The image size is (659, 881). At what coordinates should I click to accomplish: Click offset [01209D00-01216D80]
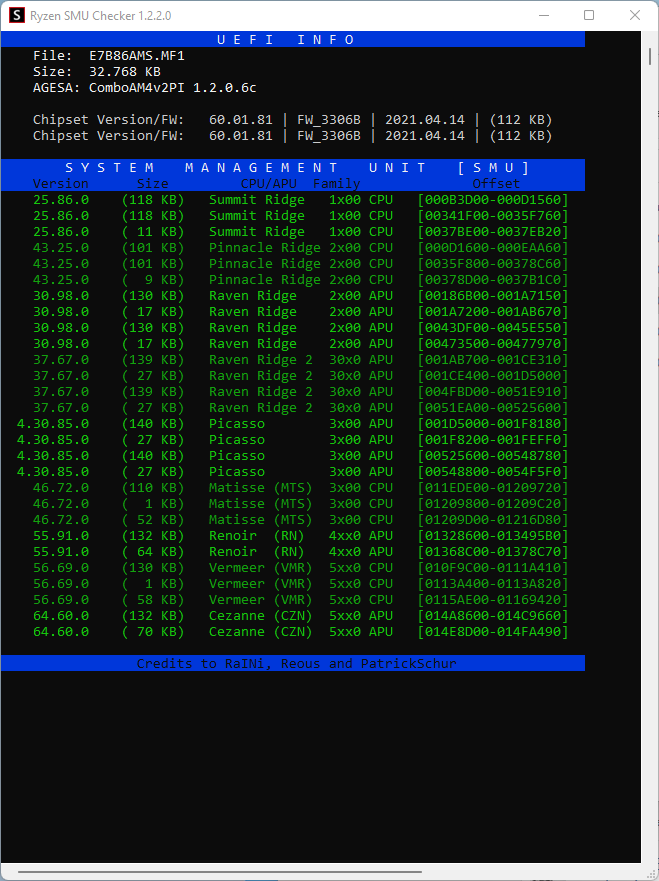tap(493, 520)
